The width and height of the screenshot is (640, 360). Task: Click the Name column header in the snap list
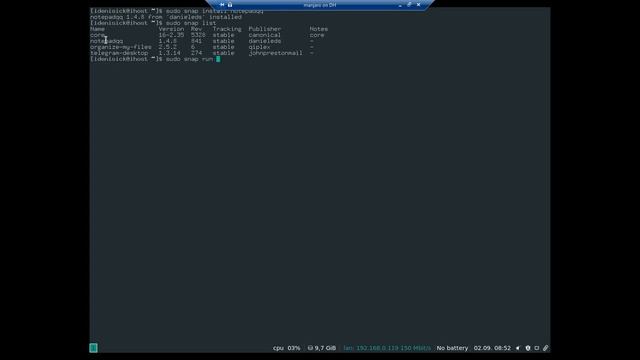pyautogui.click(x=98, y=29)
